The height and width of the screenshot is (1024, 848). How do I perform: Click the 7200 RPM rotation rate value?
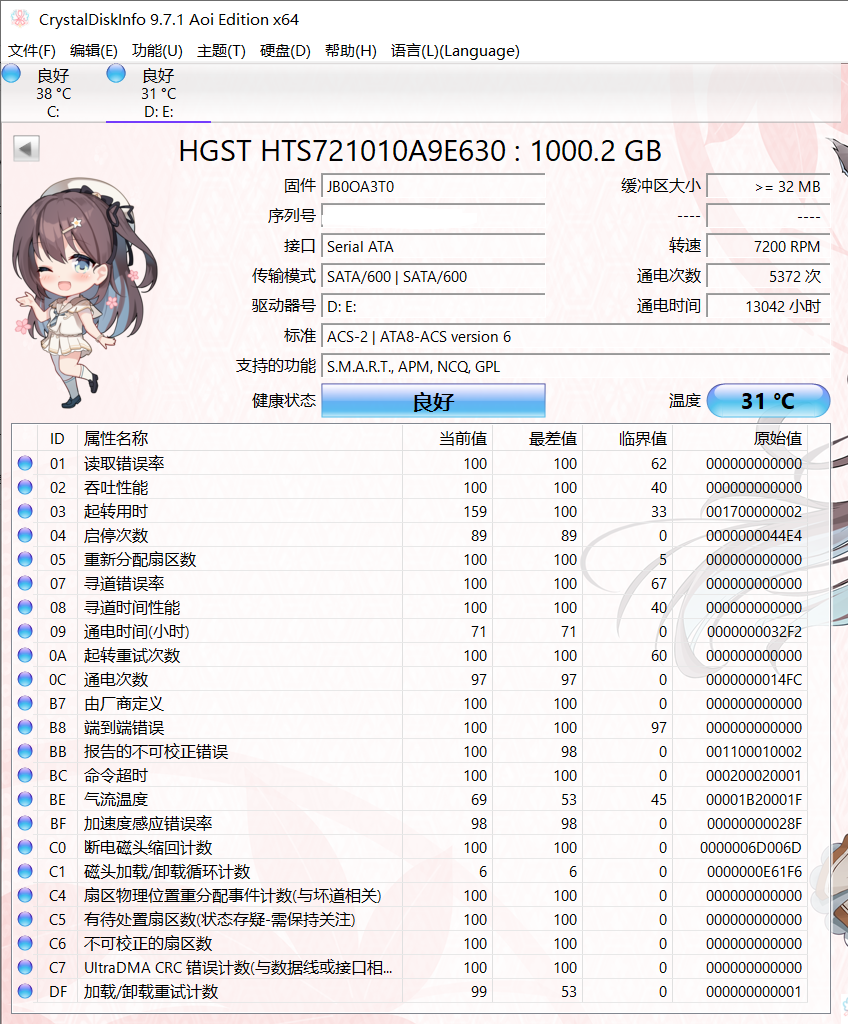[768, 247]
